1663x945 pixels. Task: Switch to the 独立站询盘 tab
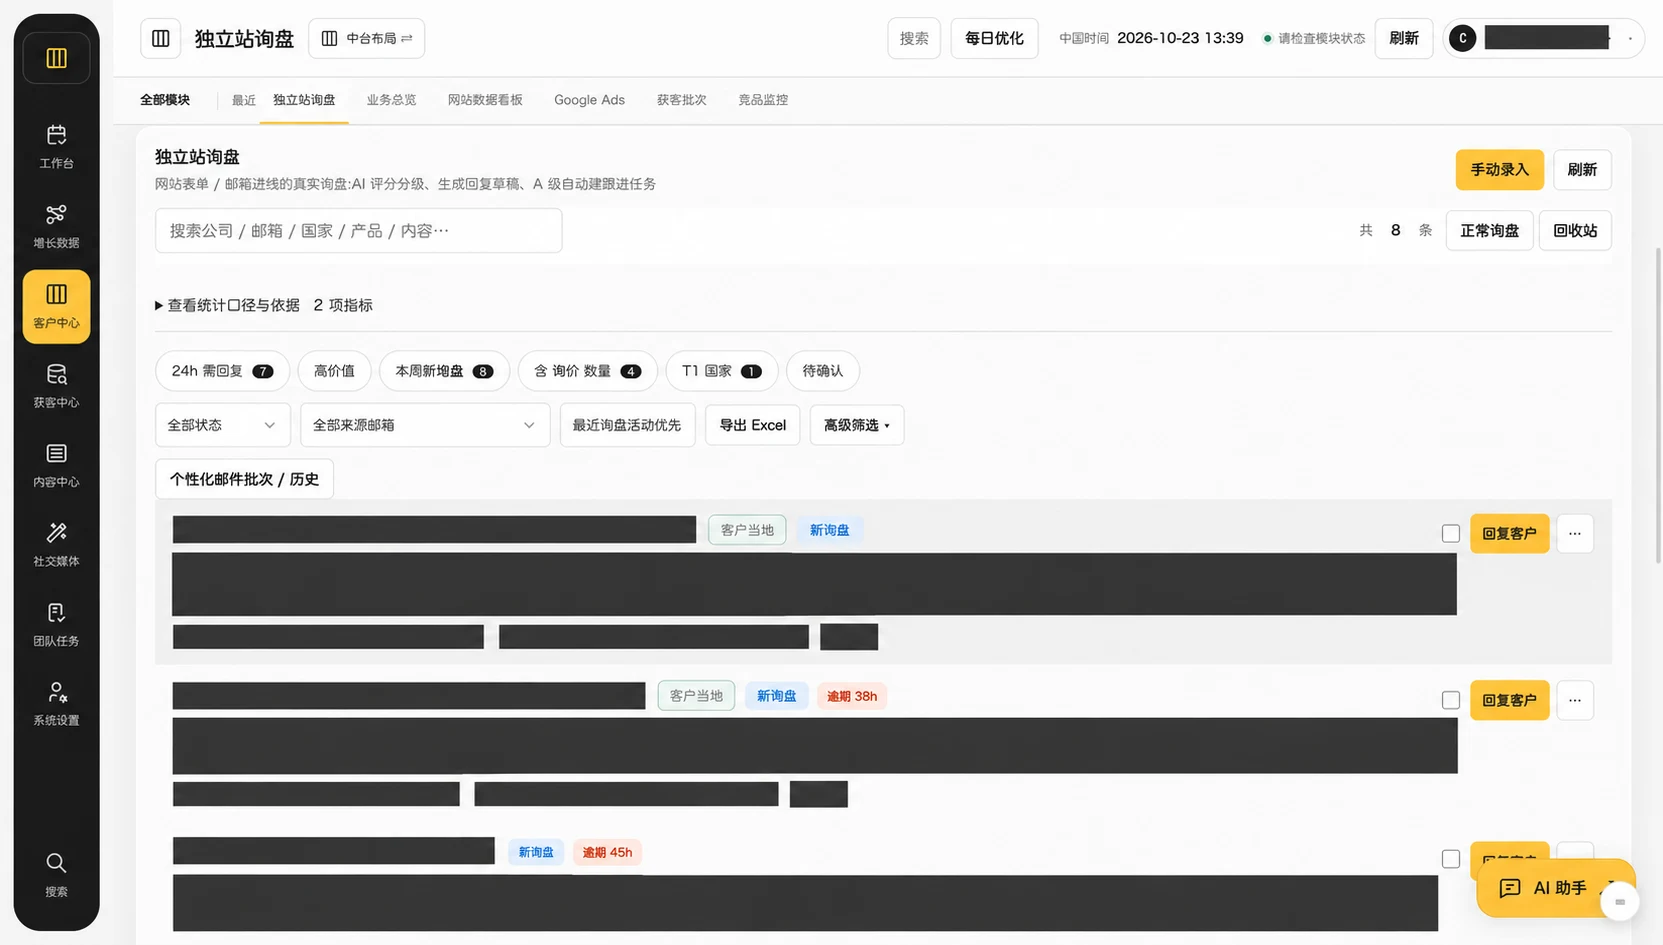304,100
